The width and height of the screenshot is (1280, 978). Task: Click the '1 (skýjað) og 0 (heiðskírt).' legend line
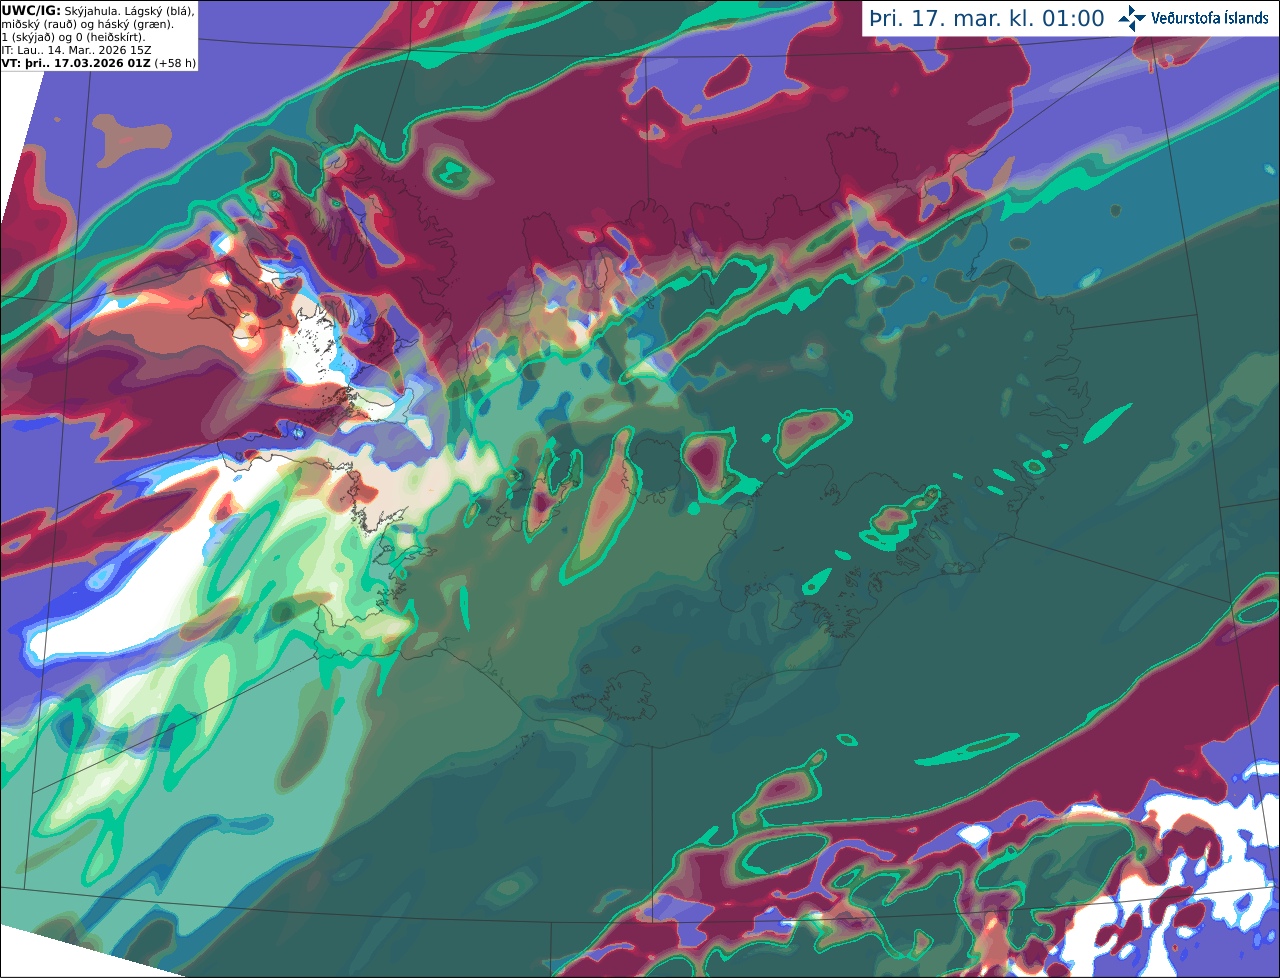tap(73, 37)
